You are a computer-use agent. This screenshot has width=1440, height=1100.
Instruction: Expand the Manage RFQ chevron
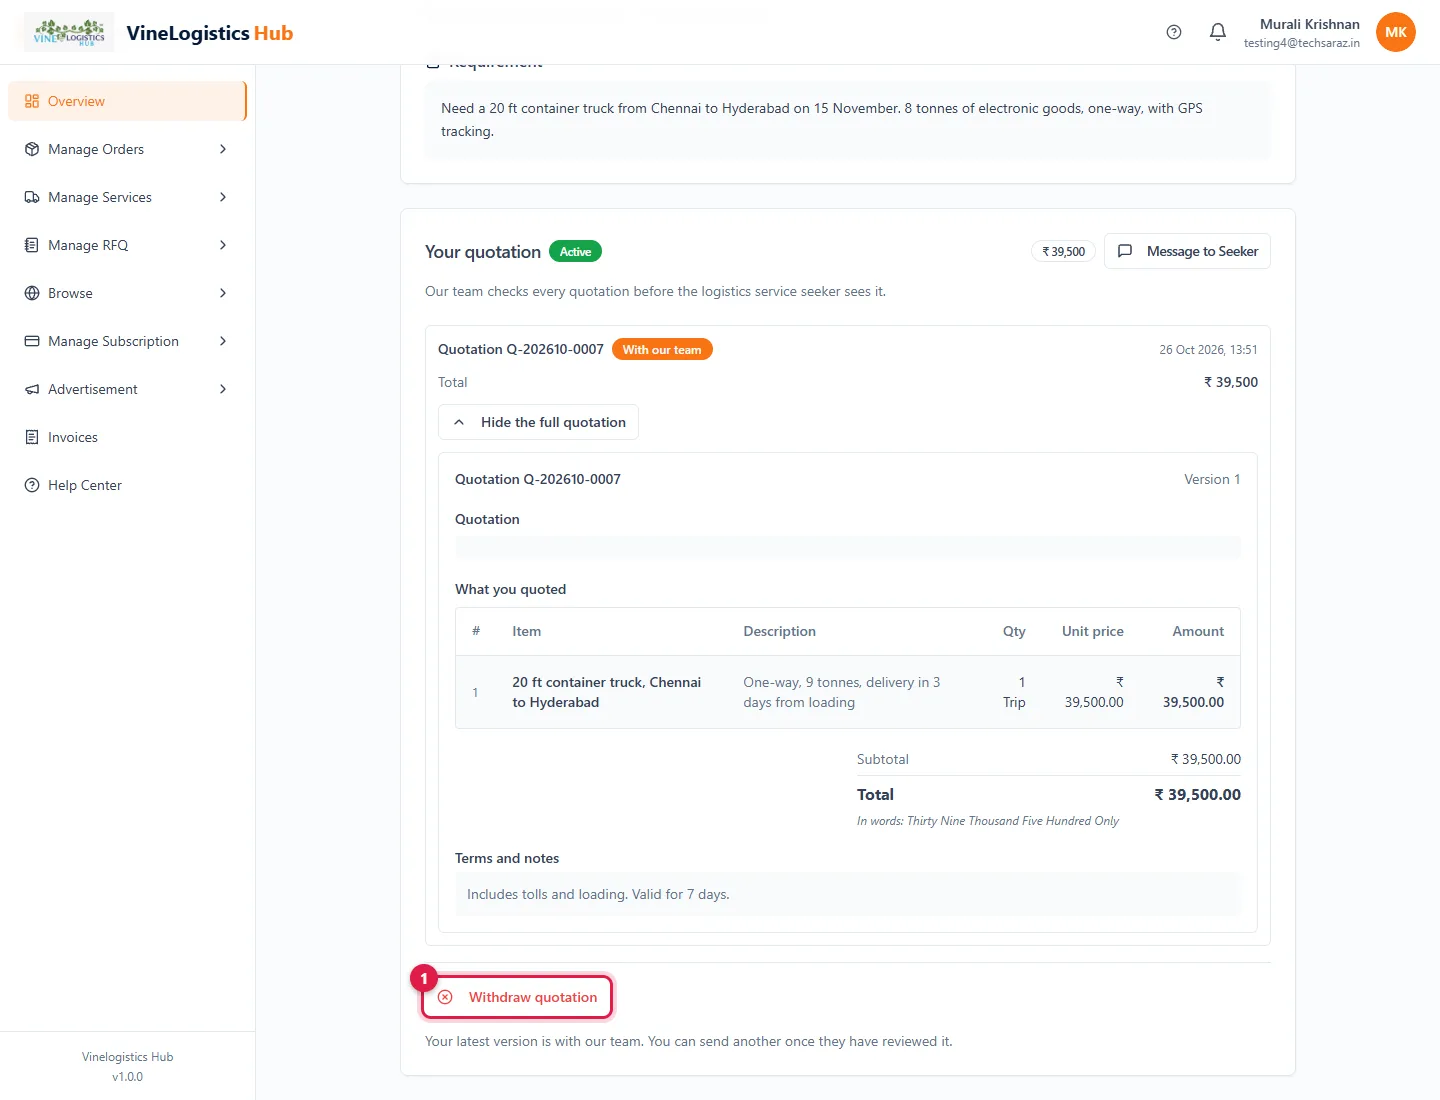pos(223,245)
